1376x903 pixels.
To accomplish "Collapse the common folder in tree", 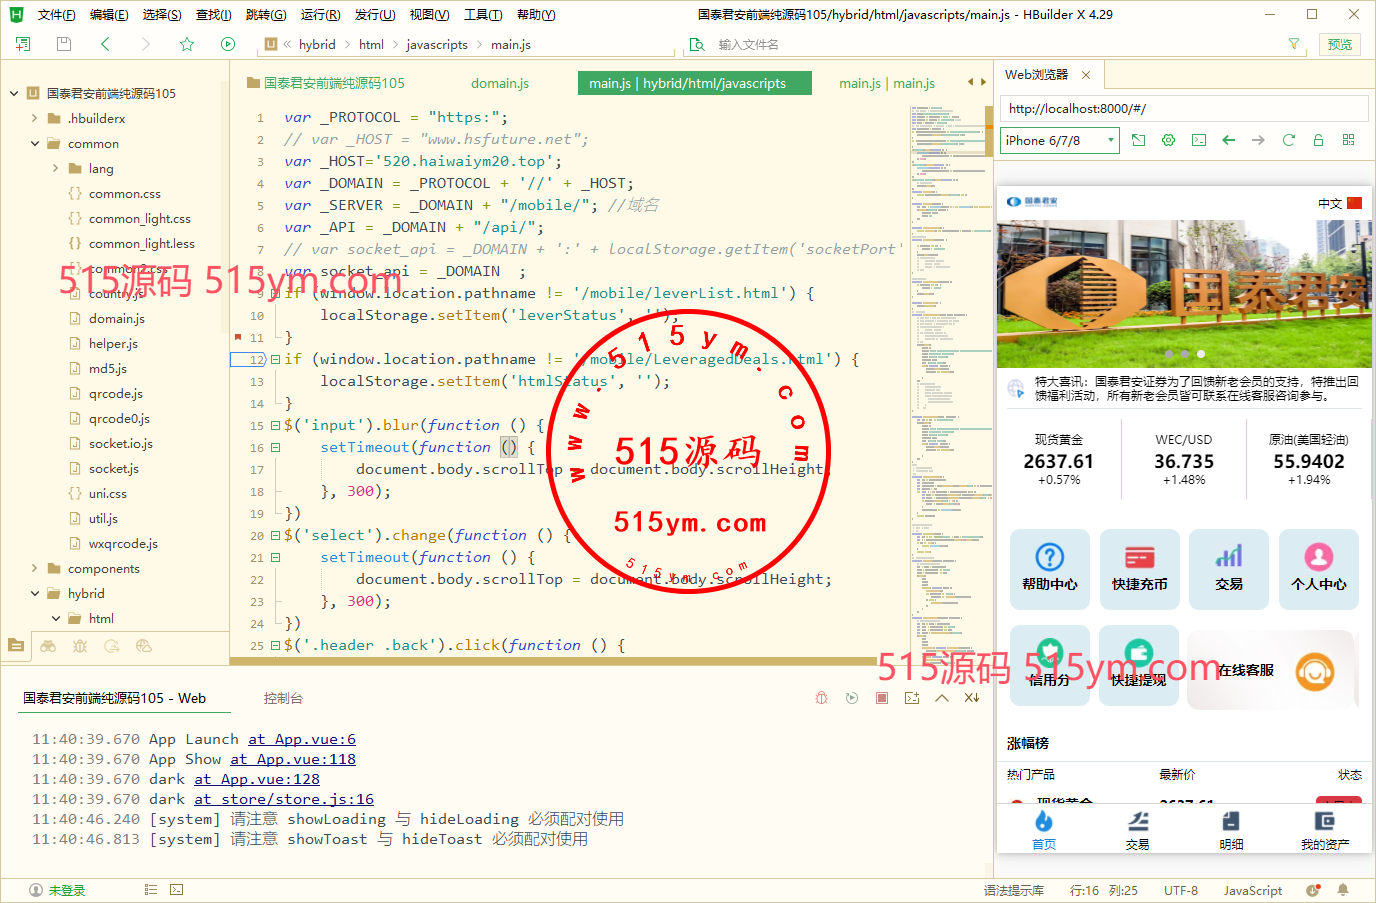I will click(x=35, y=144).
